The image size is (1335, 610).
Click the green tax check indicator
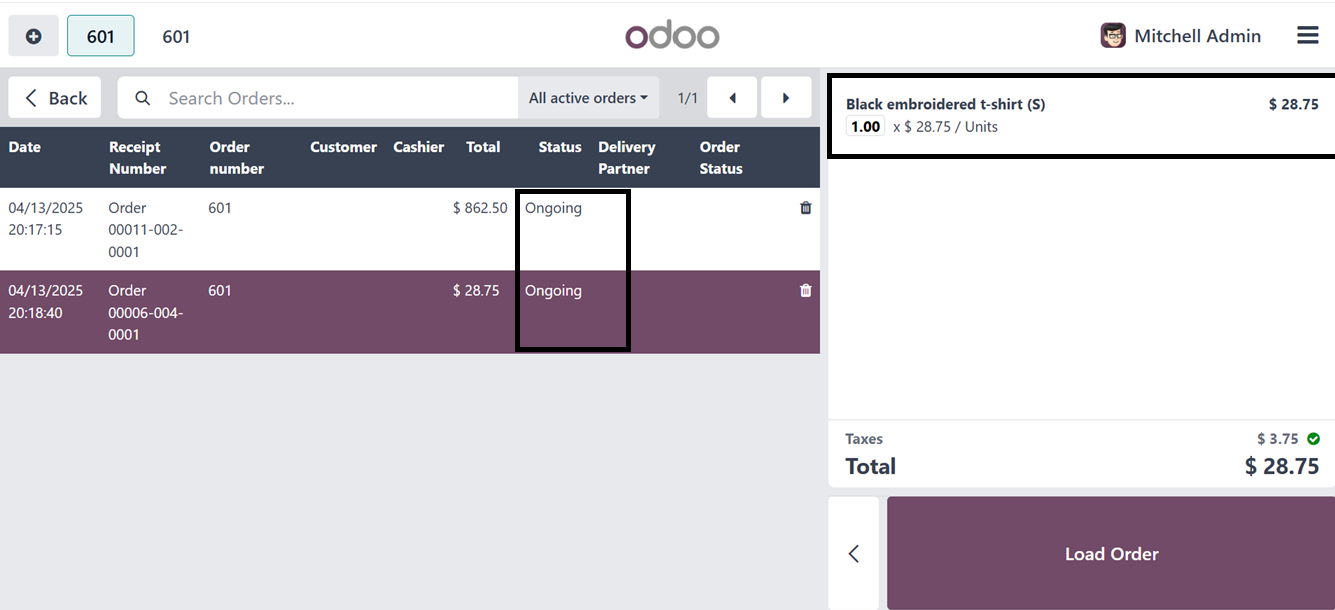click(x=1313, y=439)
